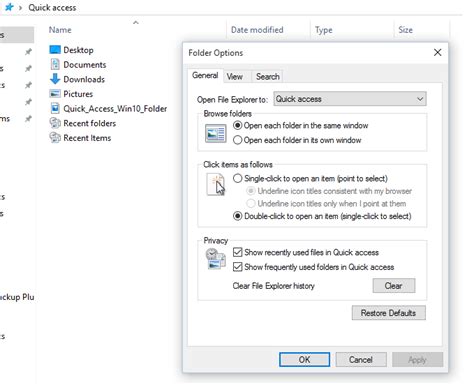
Task: Sort by the Date modified column header
Action: [x=257, y=30]
